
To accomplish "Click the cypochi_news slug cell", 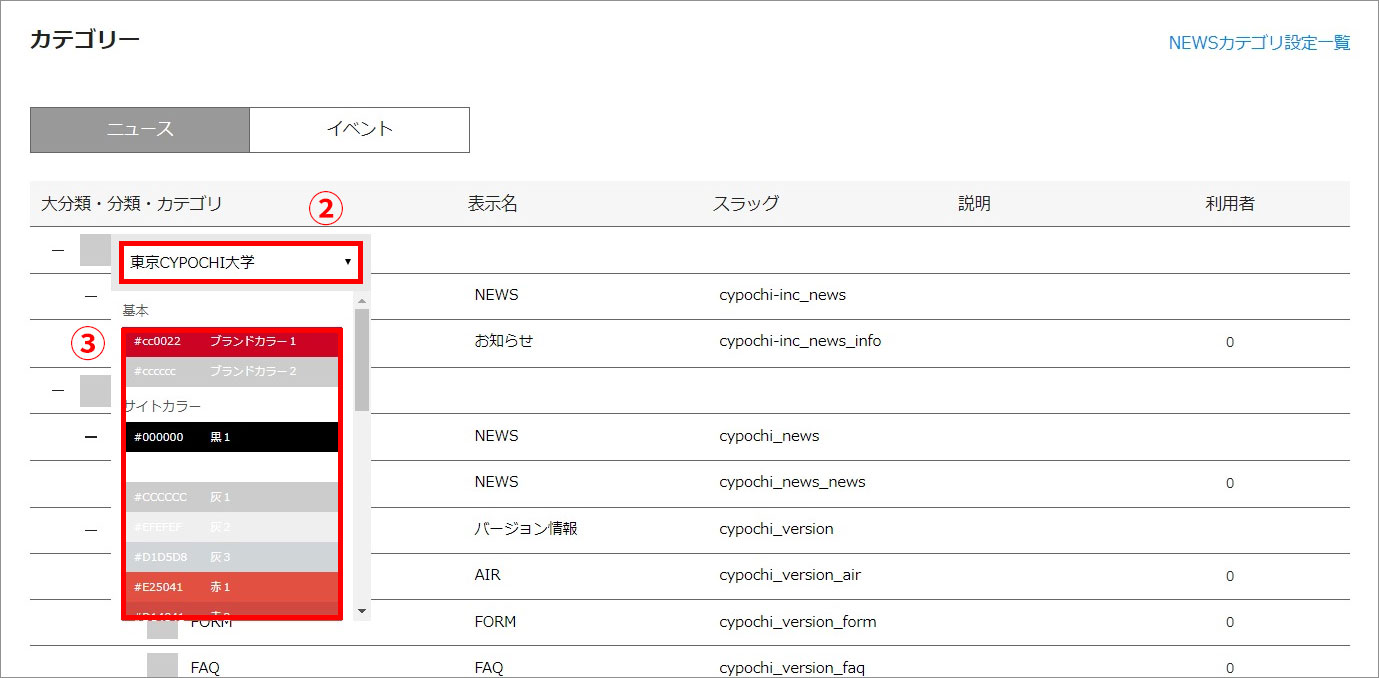I will (769, 436).
